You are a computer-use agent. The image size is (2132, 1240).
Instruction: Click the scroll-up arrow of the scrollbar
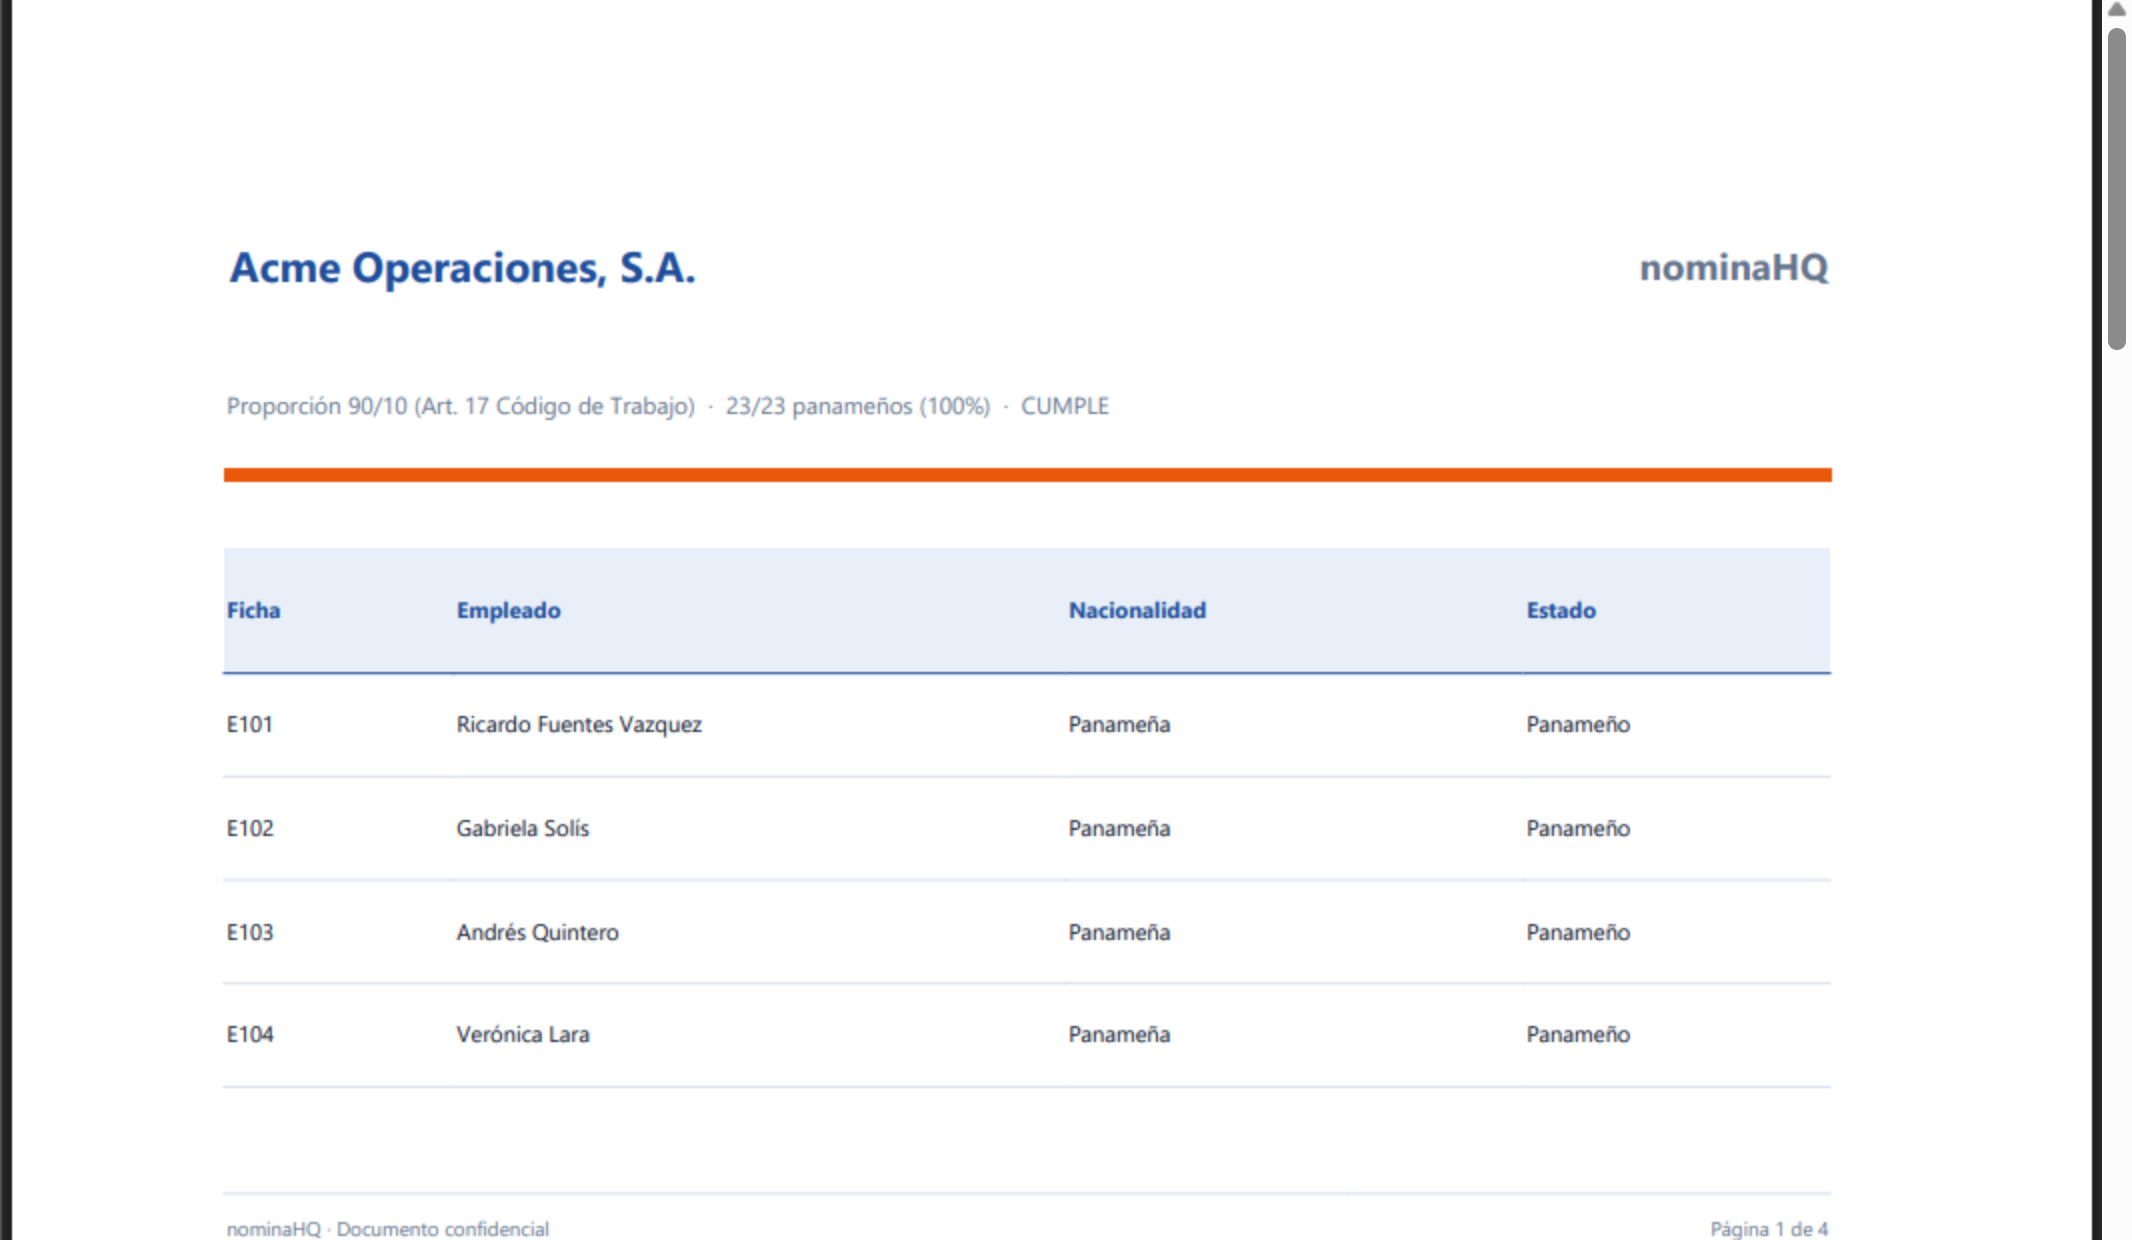point(2116,9)
